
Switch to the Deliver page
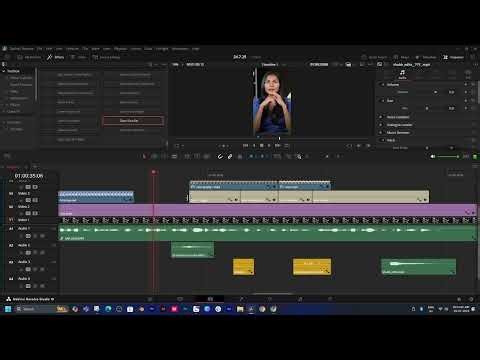330,299
